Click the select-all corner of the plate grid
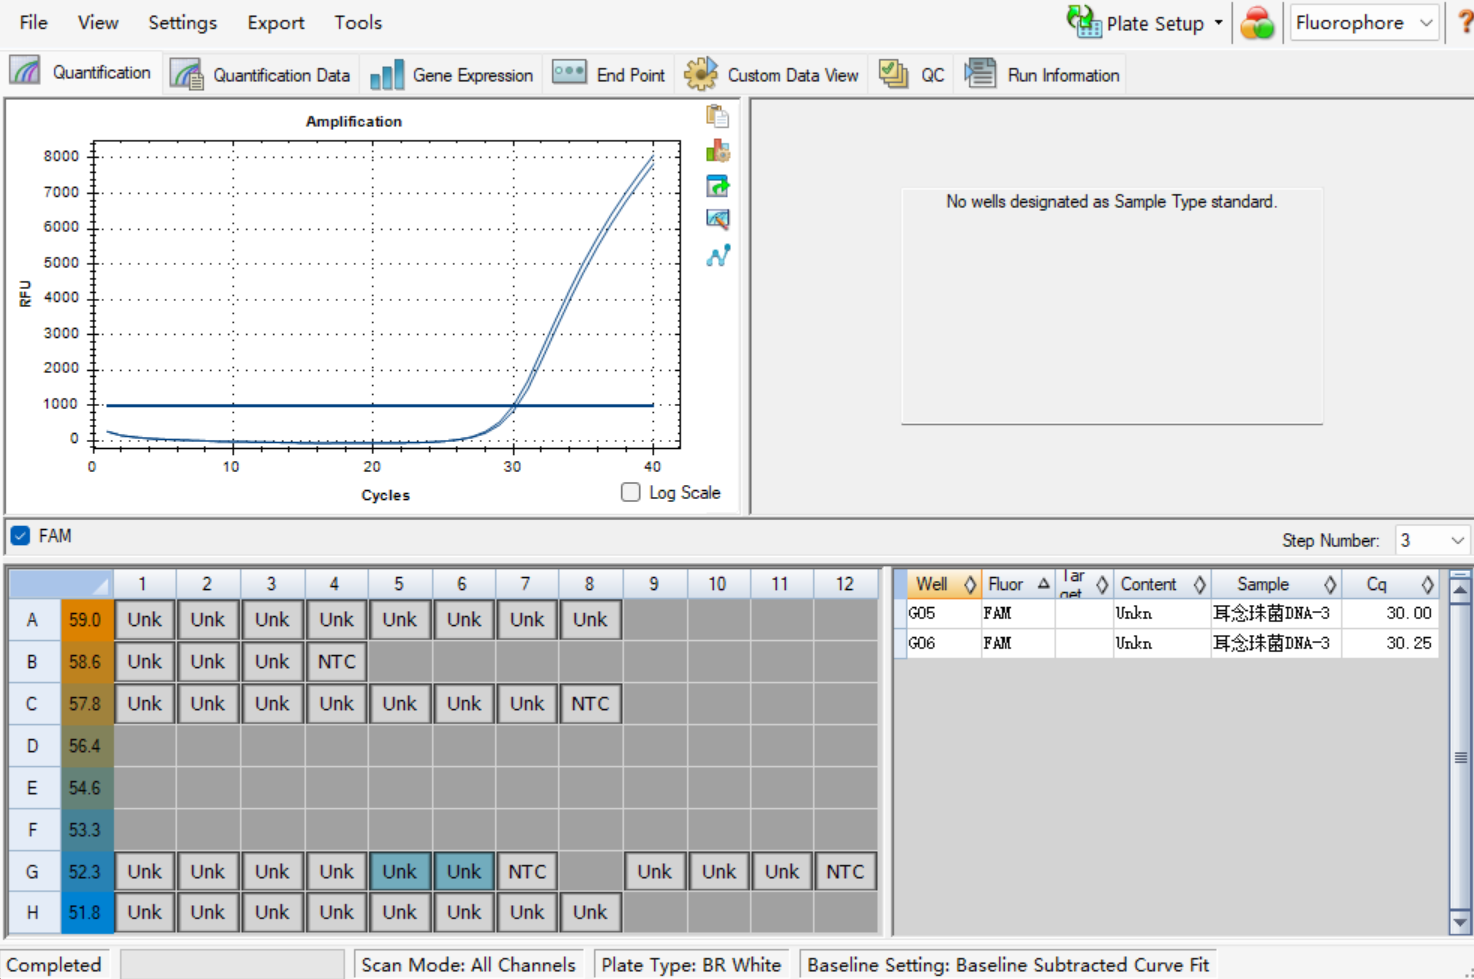This screenshot has width=1474, height=979. [60, 583]
